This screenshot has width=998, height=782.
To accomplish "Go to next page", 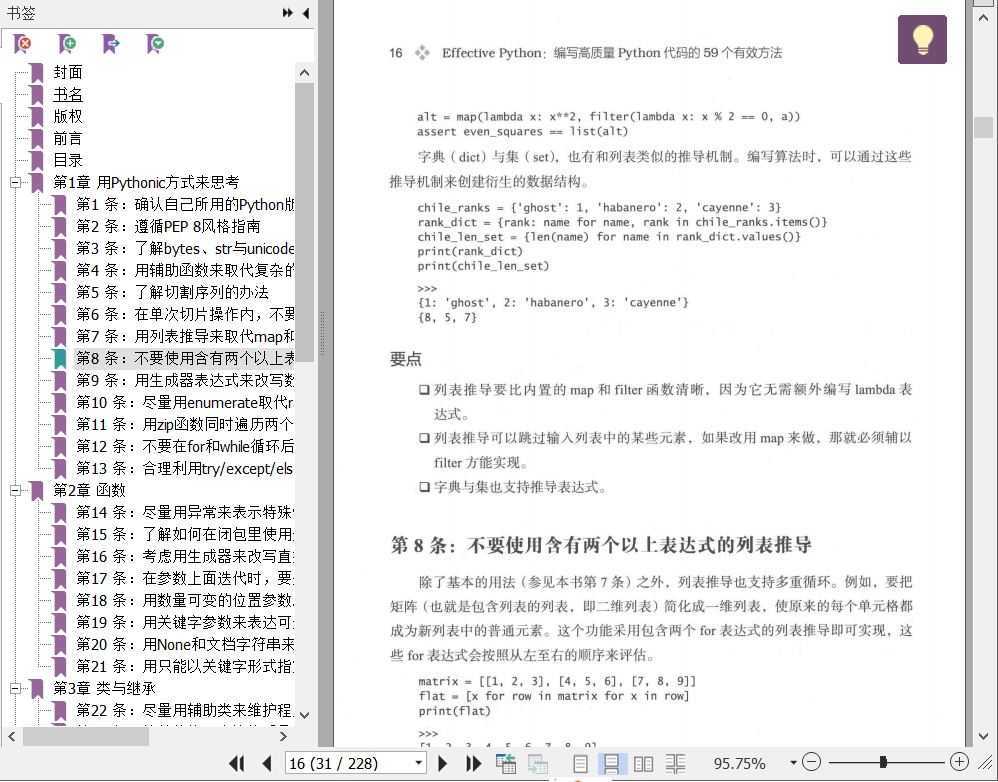I will (443, 763).
